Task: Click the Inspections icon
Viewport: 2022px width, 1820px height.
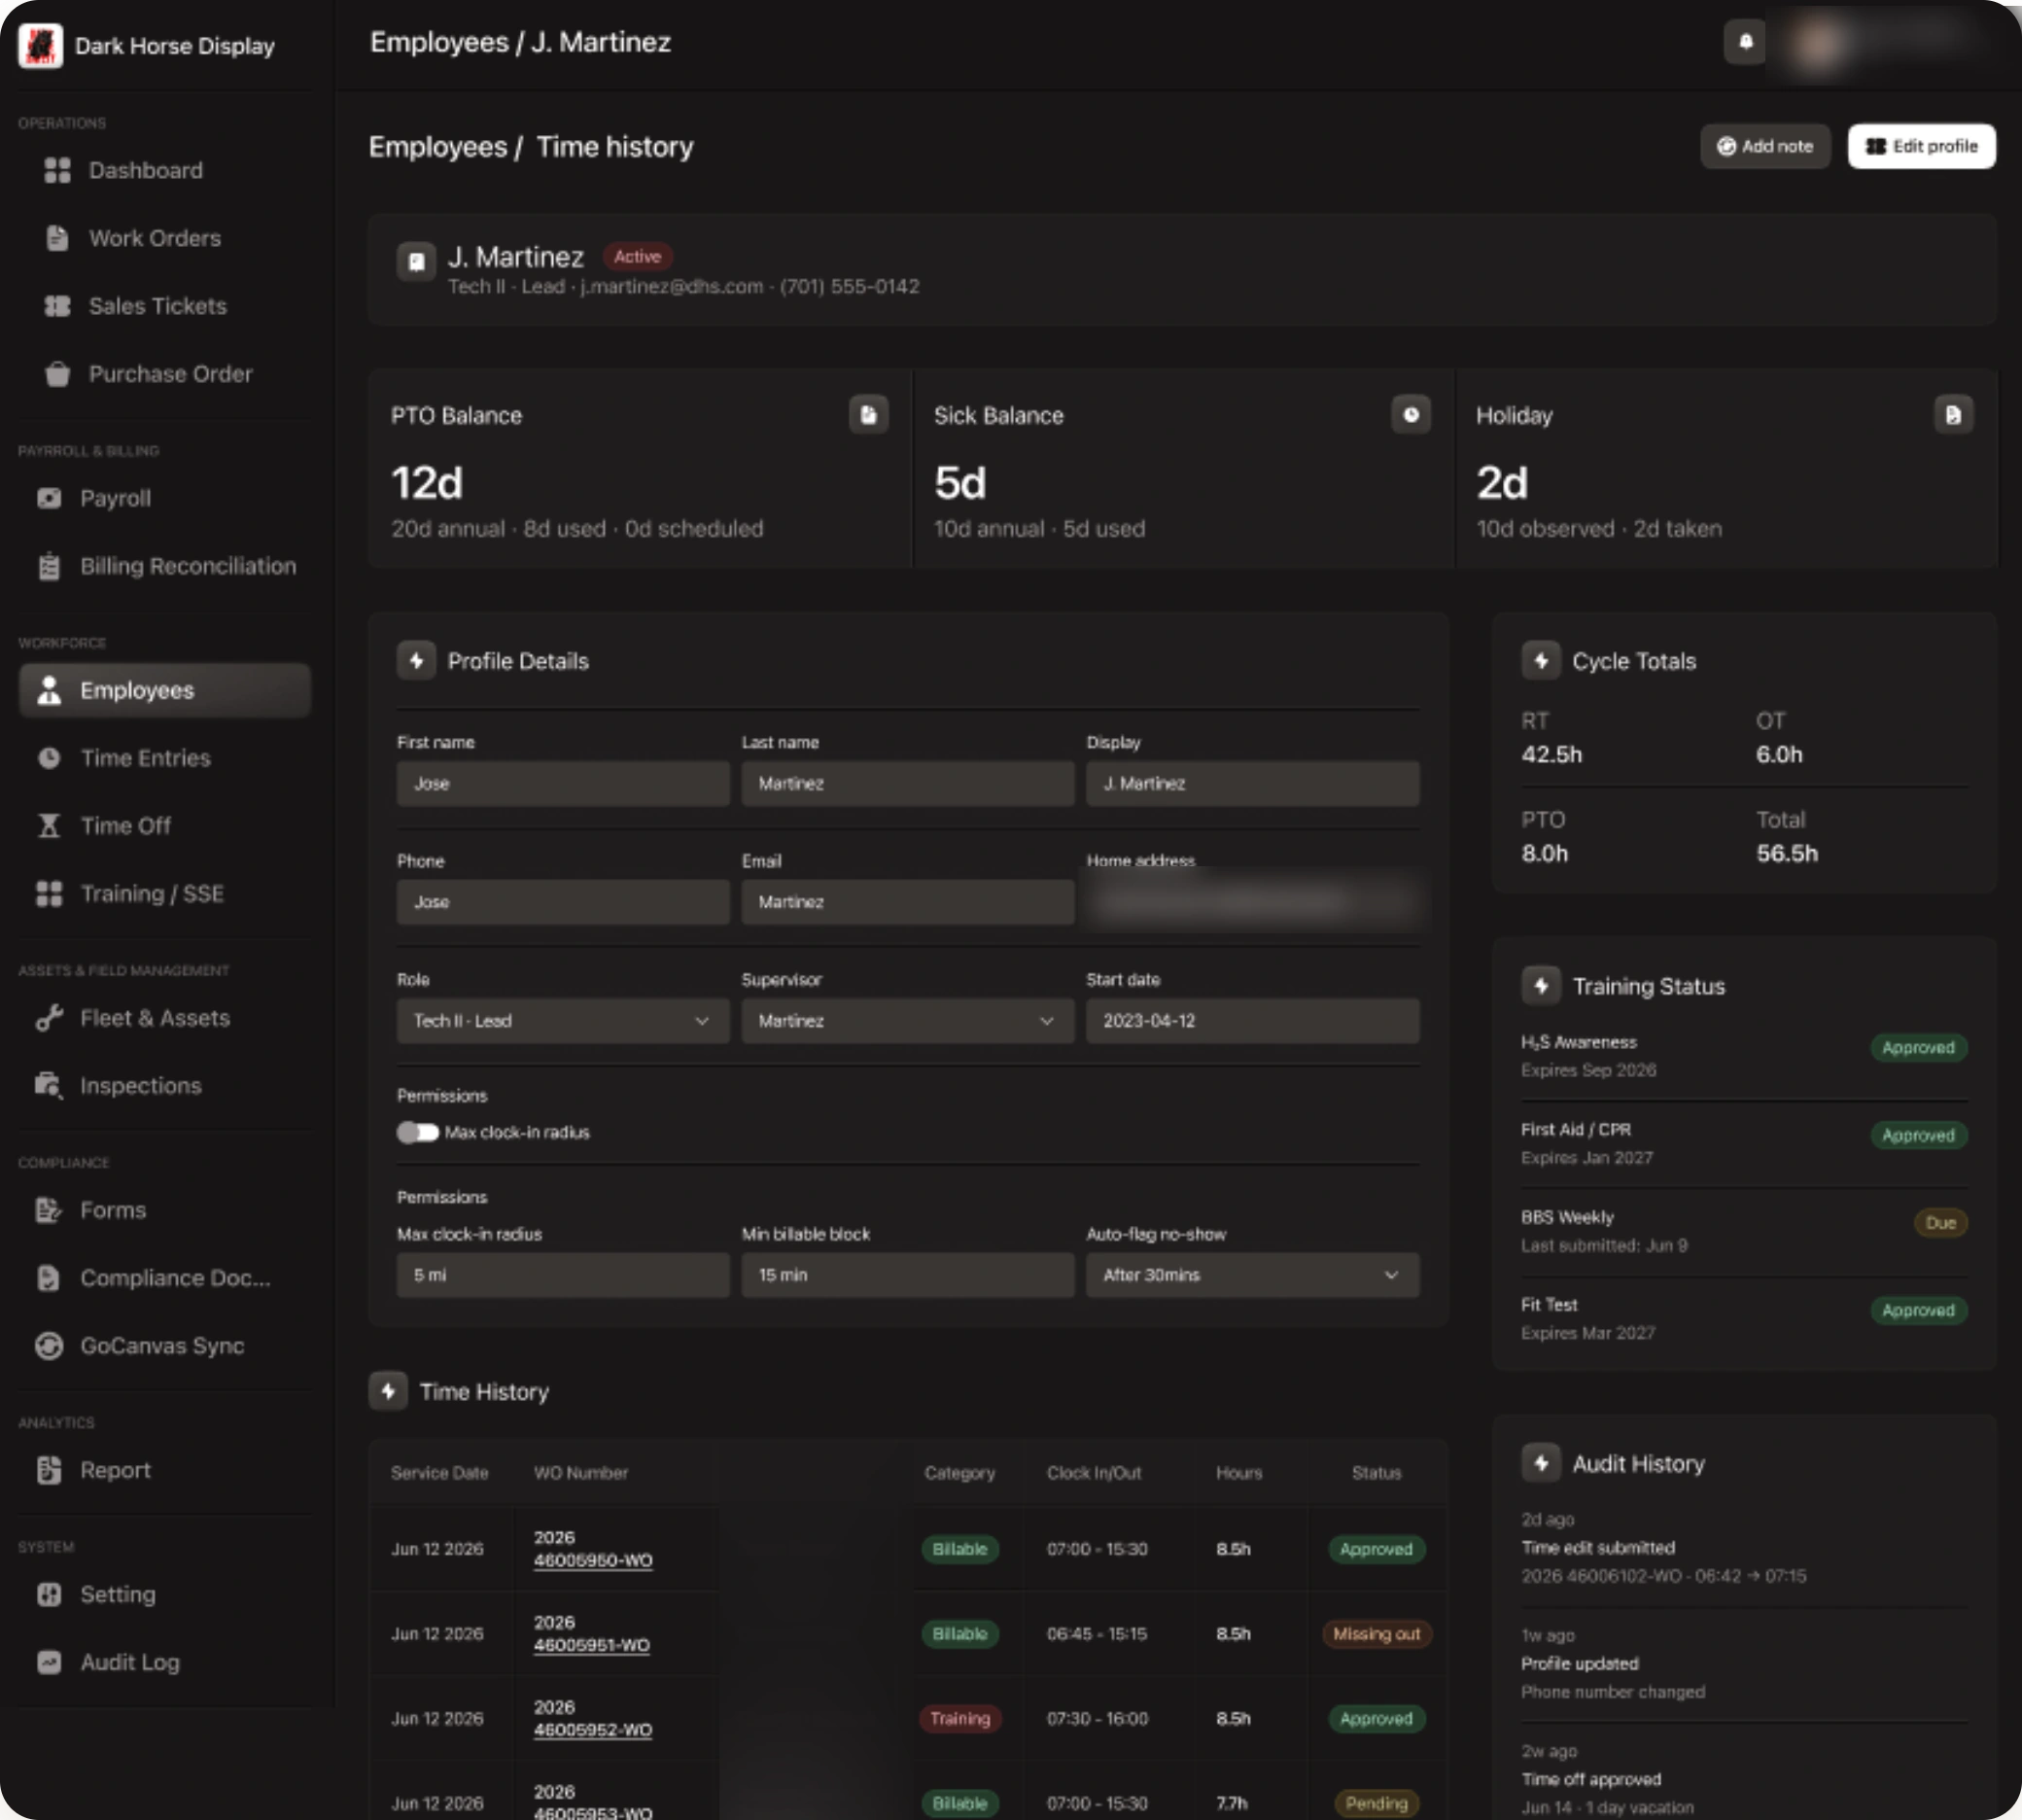Action: [49, 1086]
